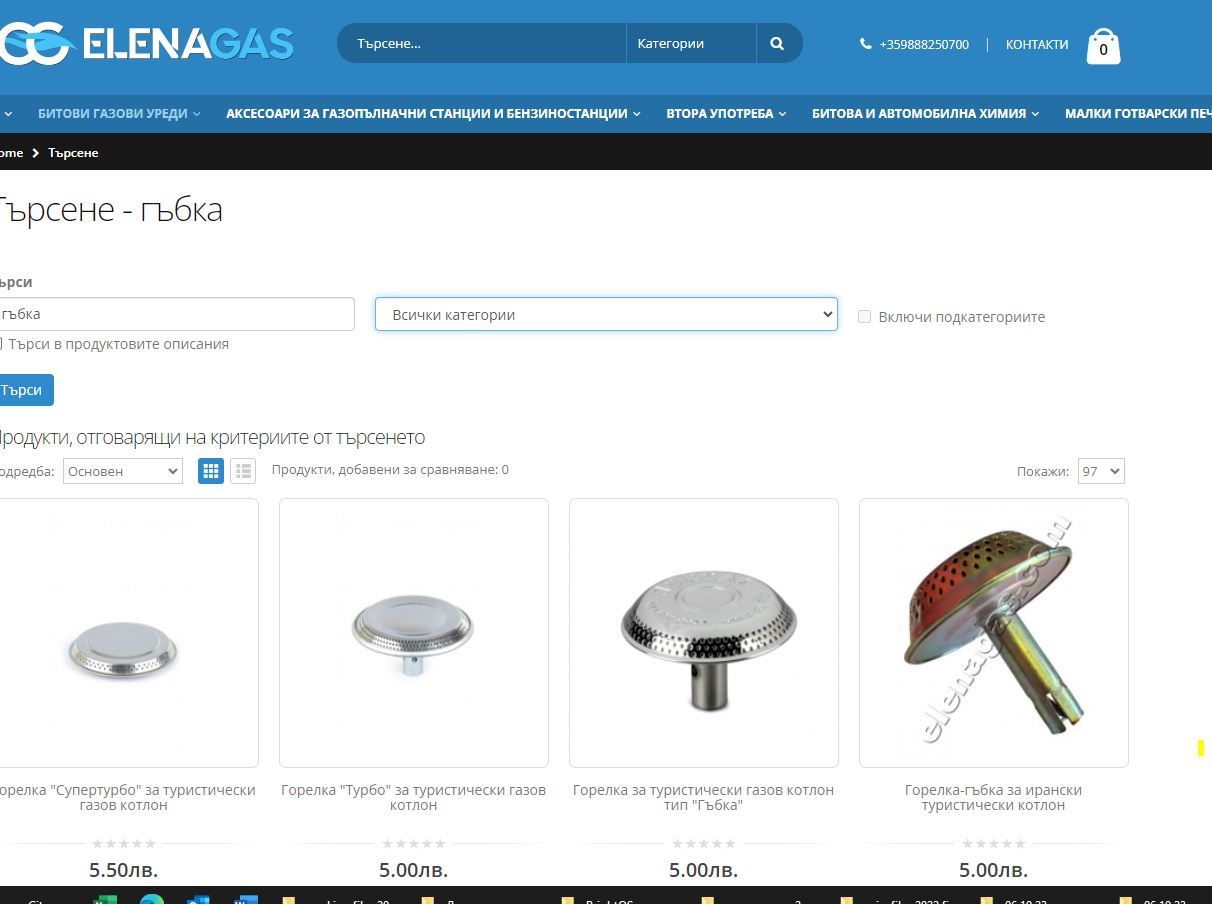Open title "Горелка-гъбка за ирански туристически котлон"
Viewport: 1212px width, 904px height.
pos(994,797)
